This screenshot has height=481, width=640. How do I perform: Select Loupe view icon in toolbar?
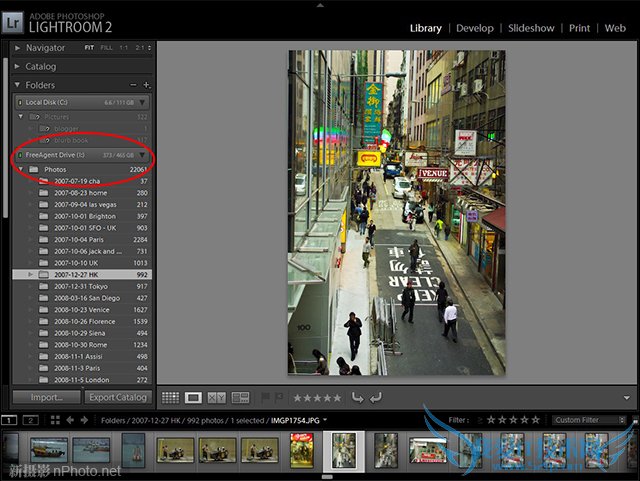[x=194, y=398]
